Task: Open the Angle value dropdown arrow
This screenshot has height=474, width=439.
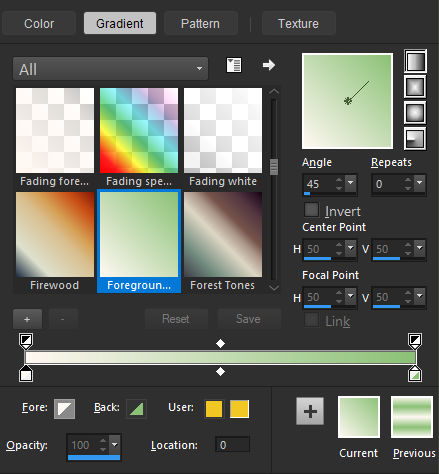Action: click(351, 183)
